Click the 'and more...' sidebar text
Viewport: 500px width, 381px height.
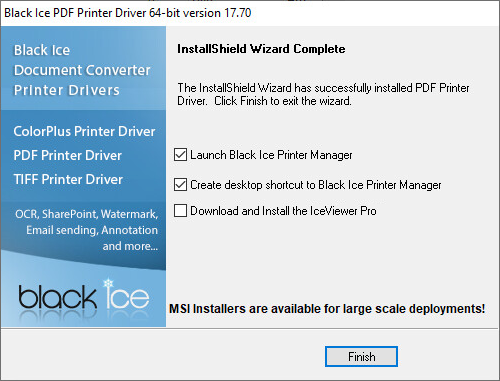pos(130,246)
